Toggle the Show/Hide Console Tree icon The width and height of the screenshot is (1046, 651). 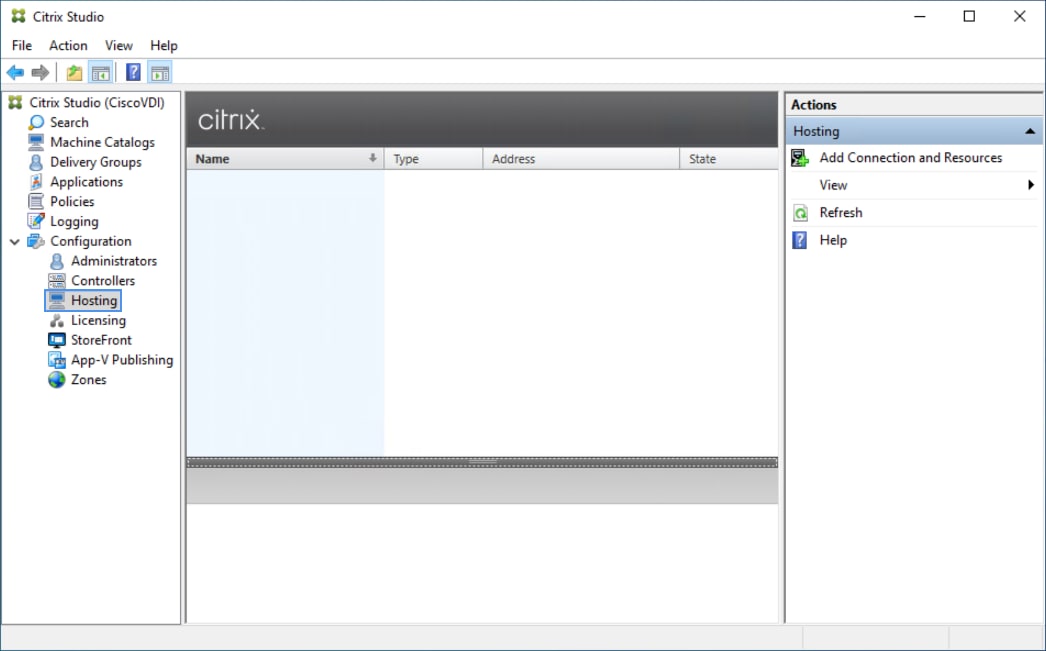(101, 72)
